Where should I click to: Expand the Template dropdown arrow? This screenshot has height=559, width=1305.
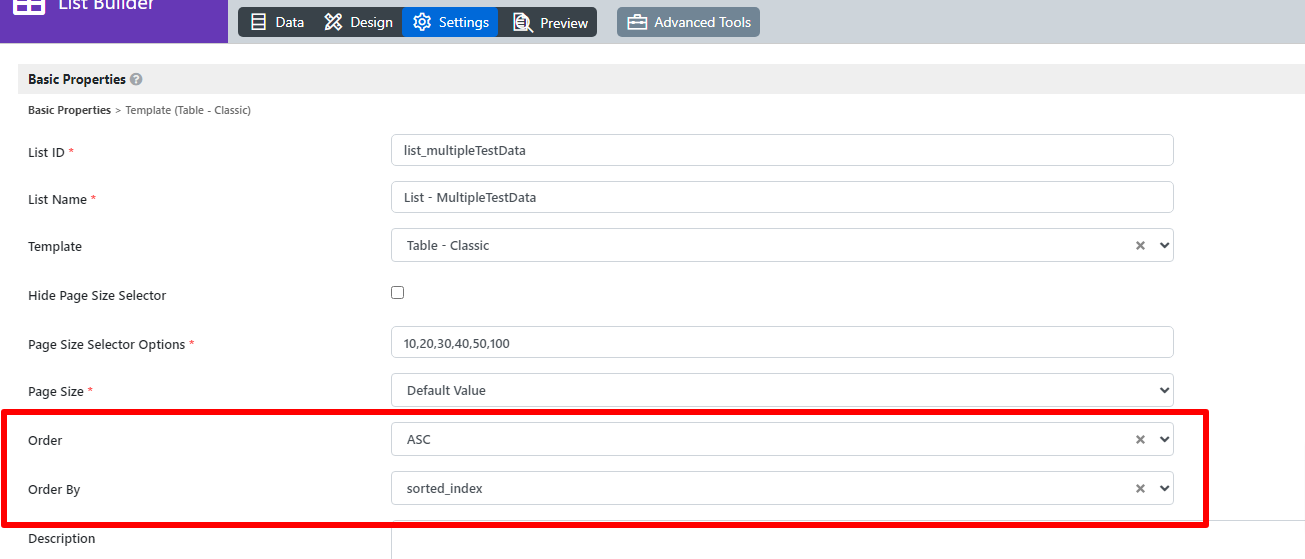[1163, 245]
